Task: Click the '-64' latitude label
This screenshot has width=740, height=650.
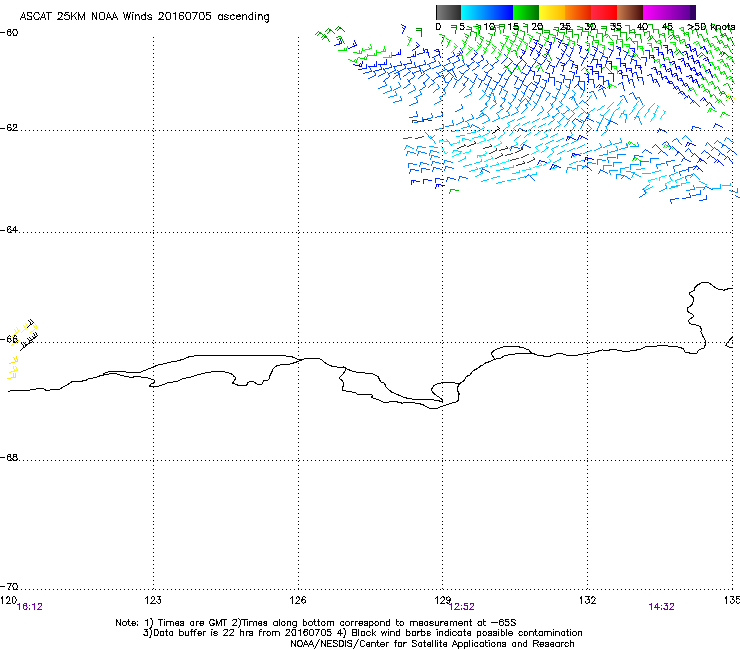Action: (x=9, y=230)
